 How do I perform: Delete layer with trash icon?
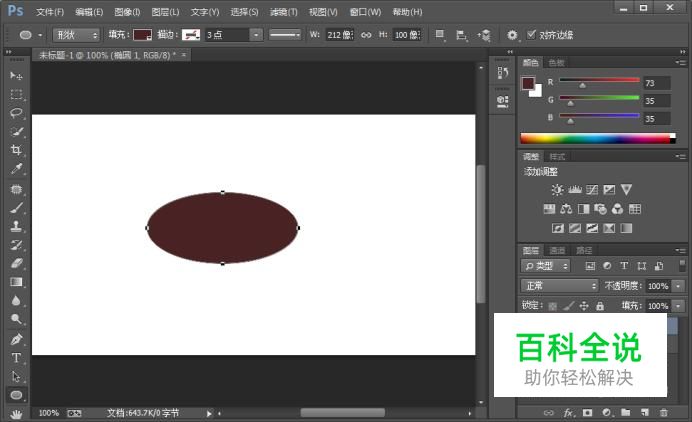click(x=663, y=413)
